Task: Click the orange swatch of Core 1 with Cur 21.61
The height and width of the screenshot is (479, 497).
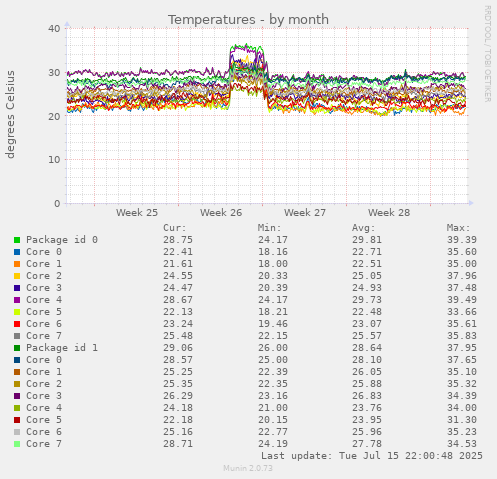Action: [17, 264]
